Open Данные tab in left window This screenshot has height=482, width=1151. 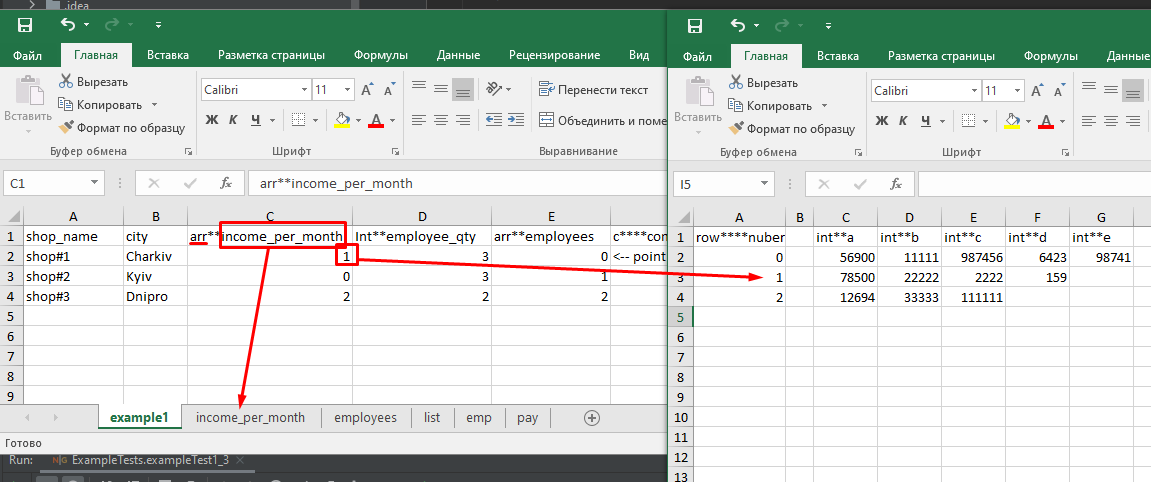(458, 55)
